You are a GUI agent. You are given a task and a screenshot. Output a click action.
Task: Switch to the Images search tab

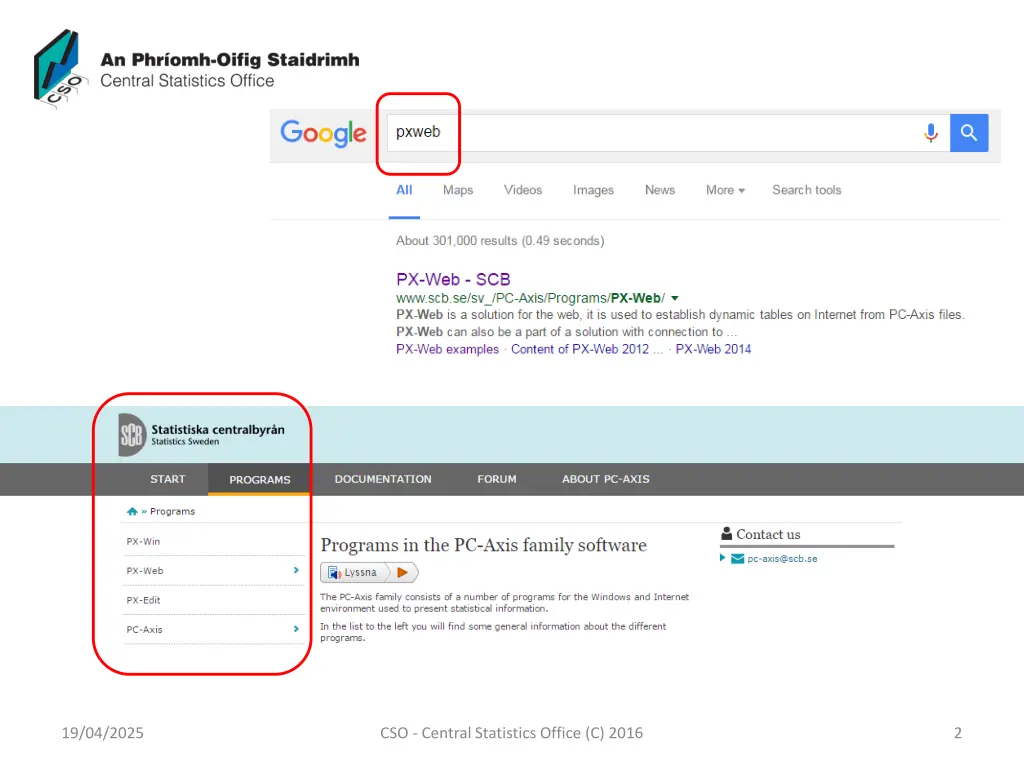pyautogui.click(x=593, y=190)
